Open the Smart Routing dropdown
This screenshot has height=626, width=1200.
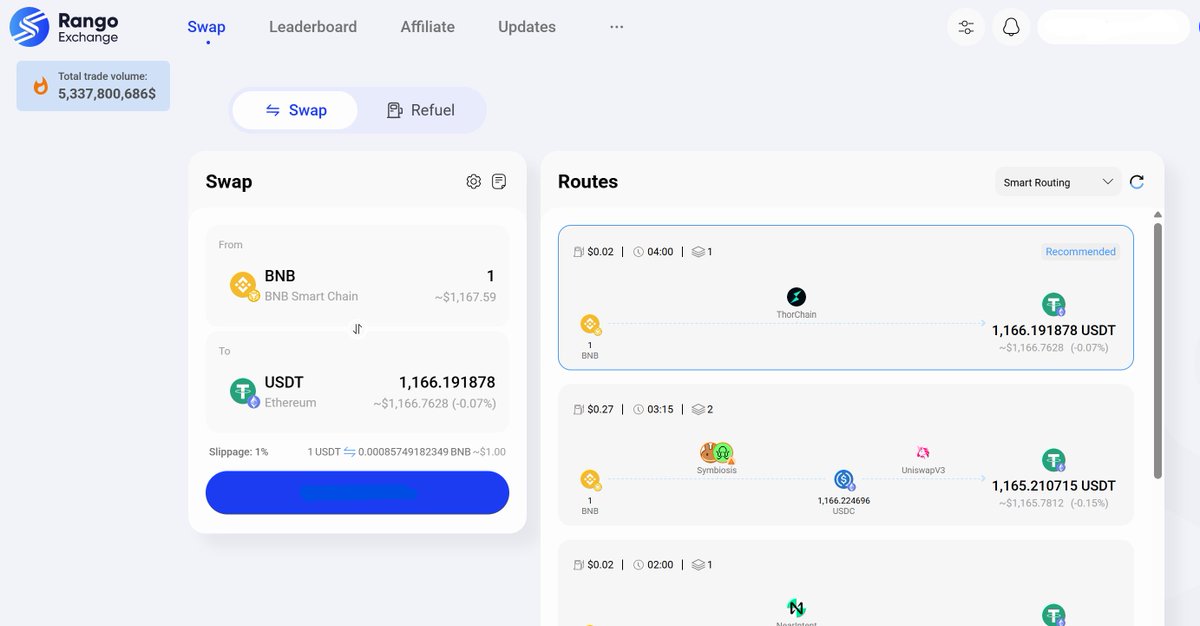1058,182
